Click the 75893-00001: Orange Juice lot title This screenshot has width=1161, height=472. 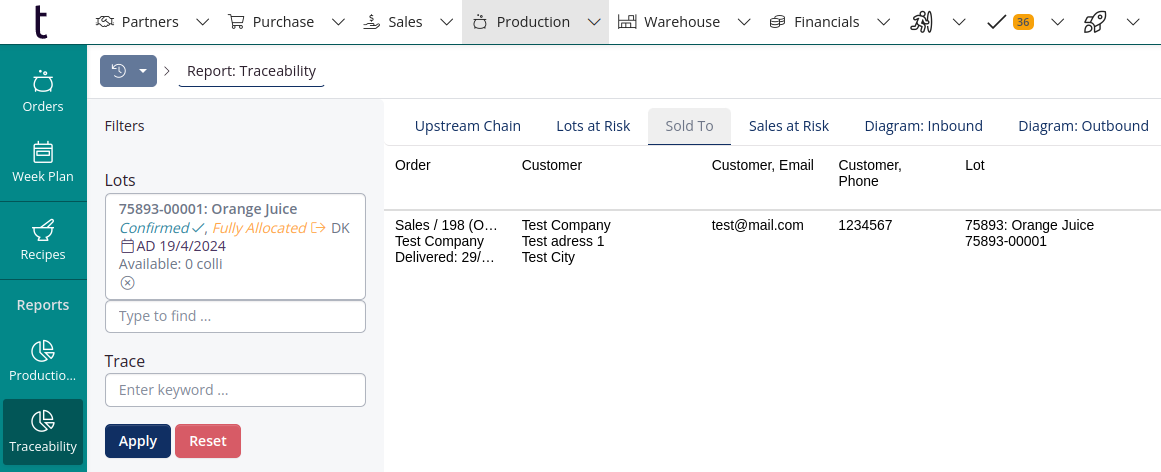coord(208,209)
